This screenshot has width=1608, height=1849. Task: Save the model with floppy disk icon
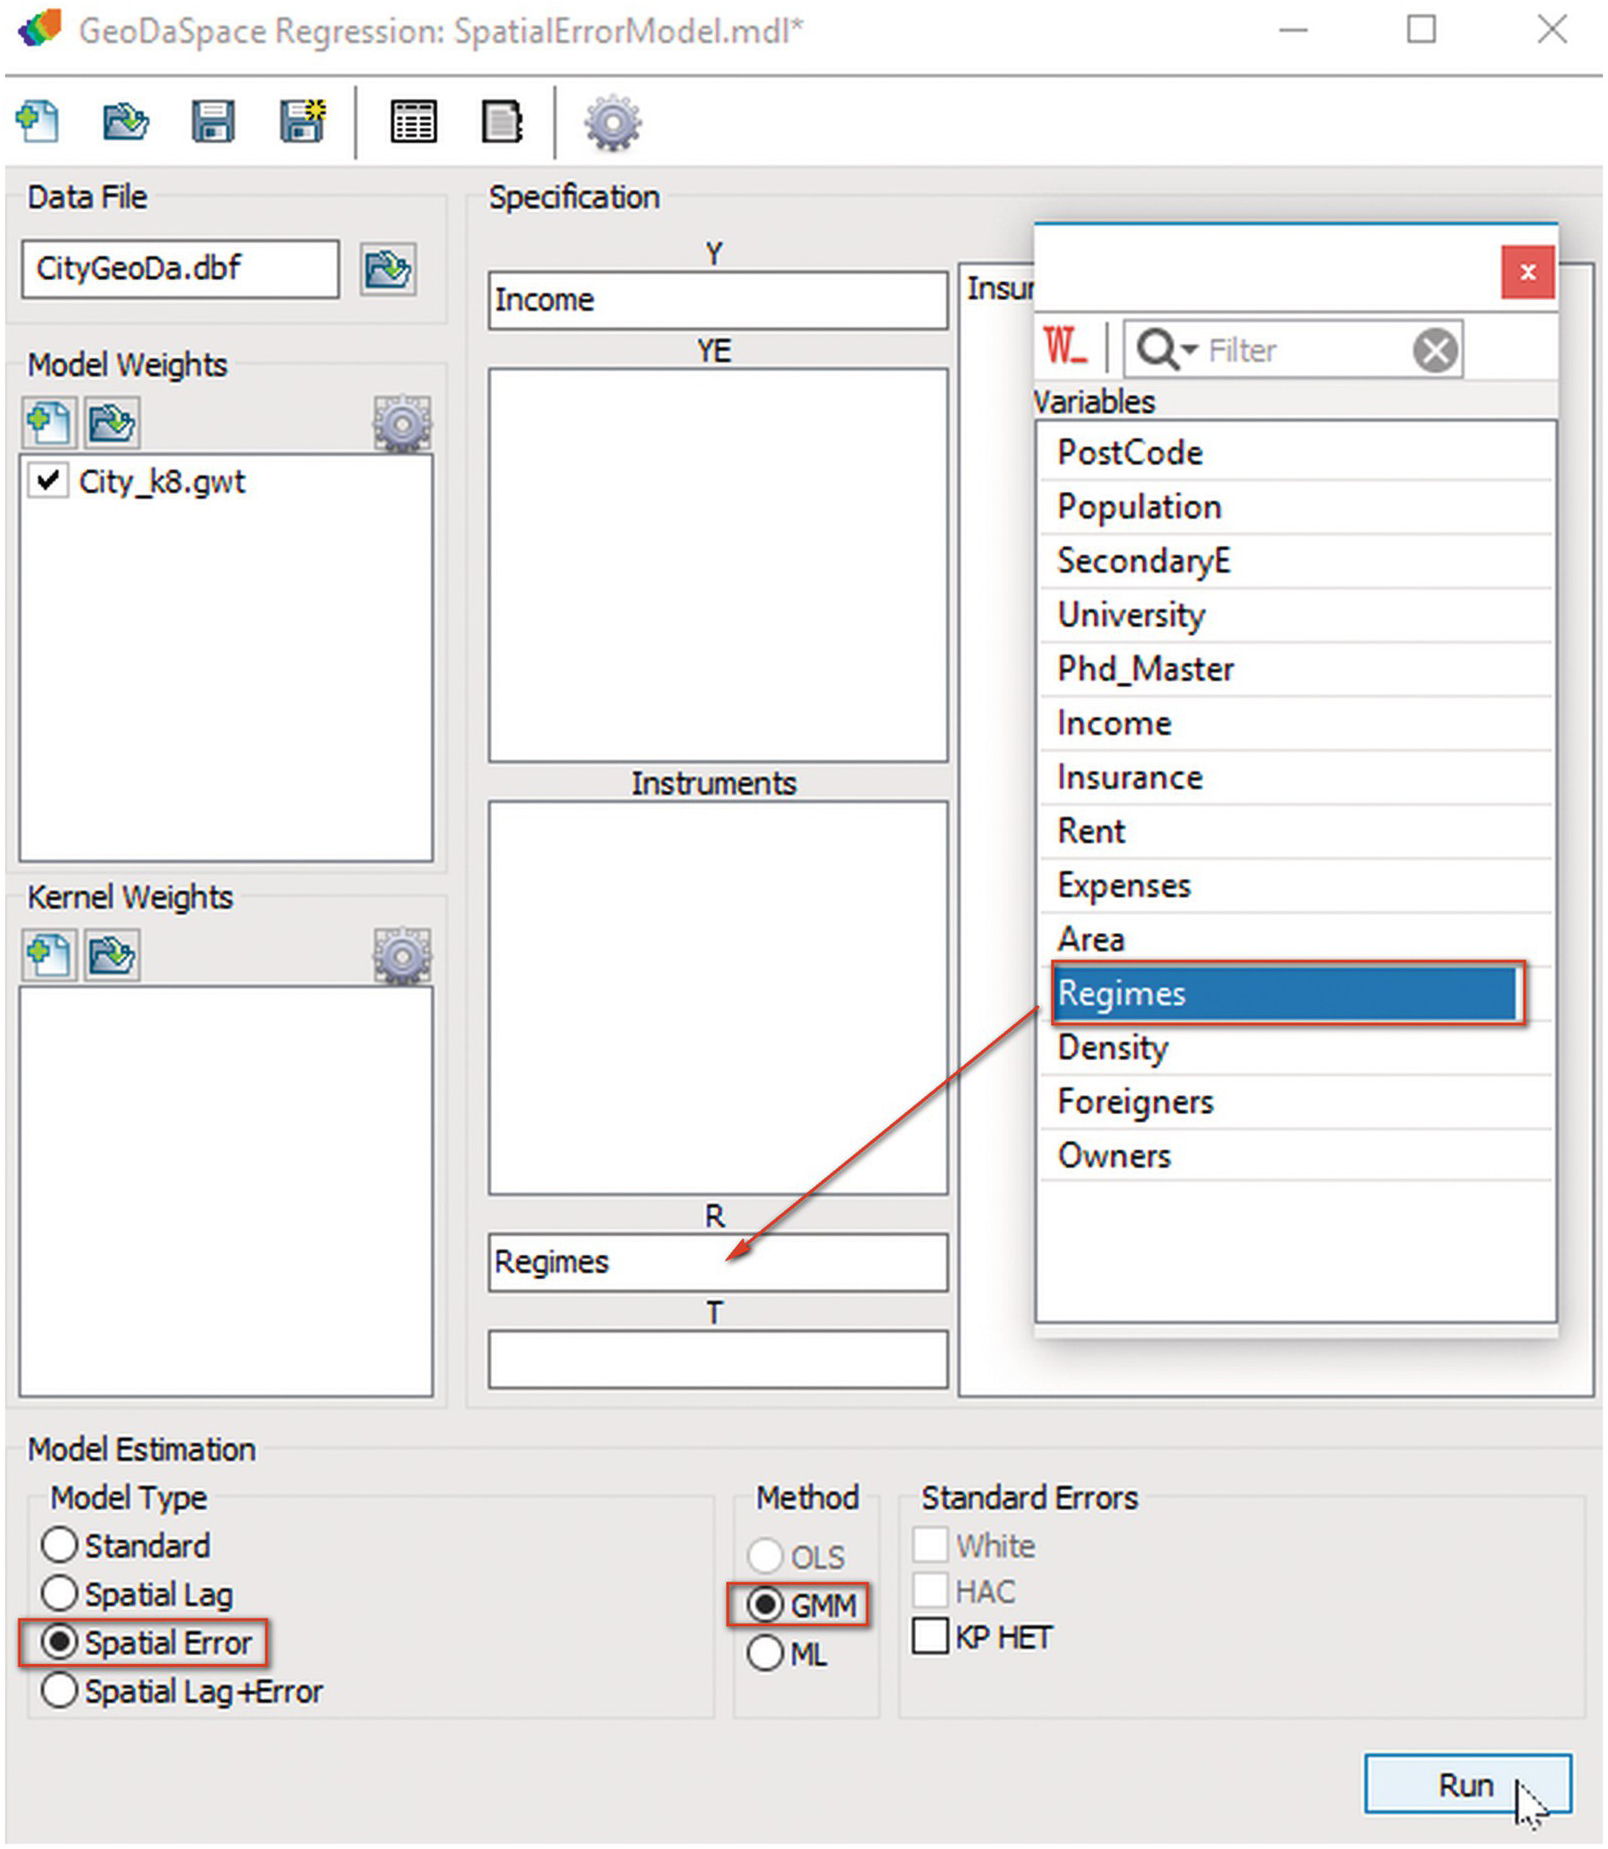pyautogui.click(x=213, y=122)
